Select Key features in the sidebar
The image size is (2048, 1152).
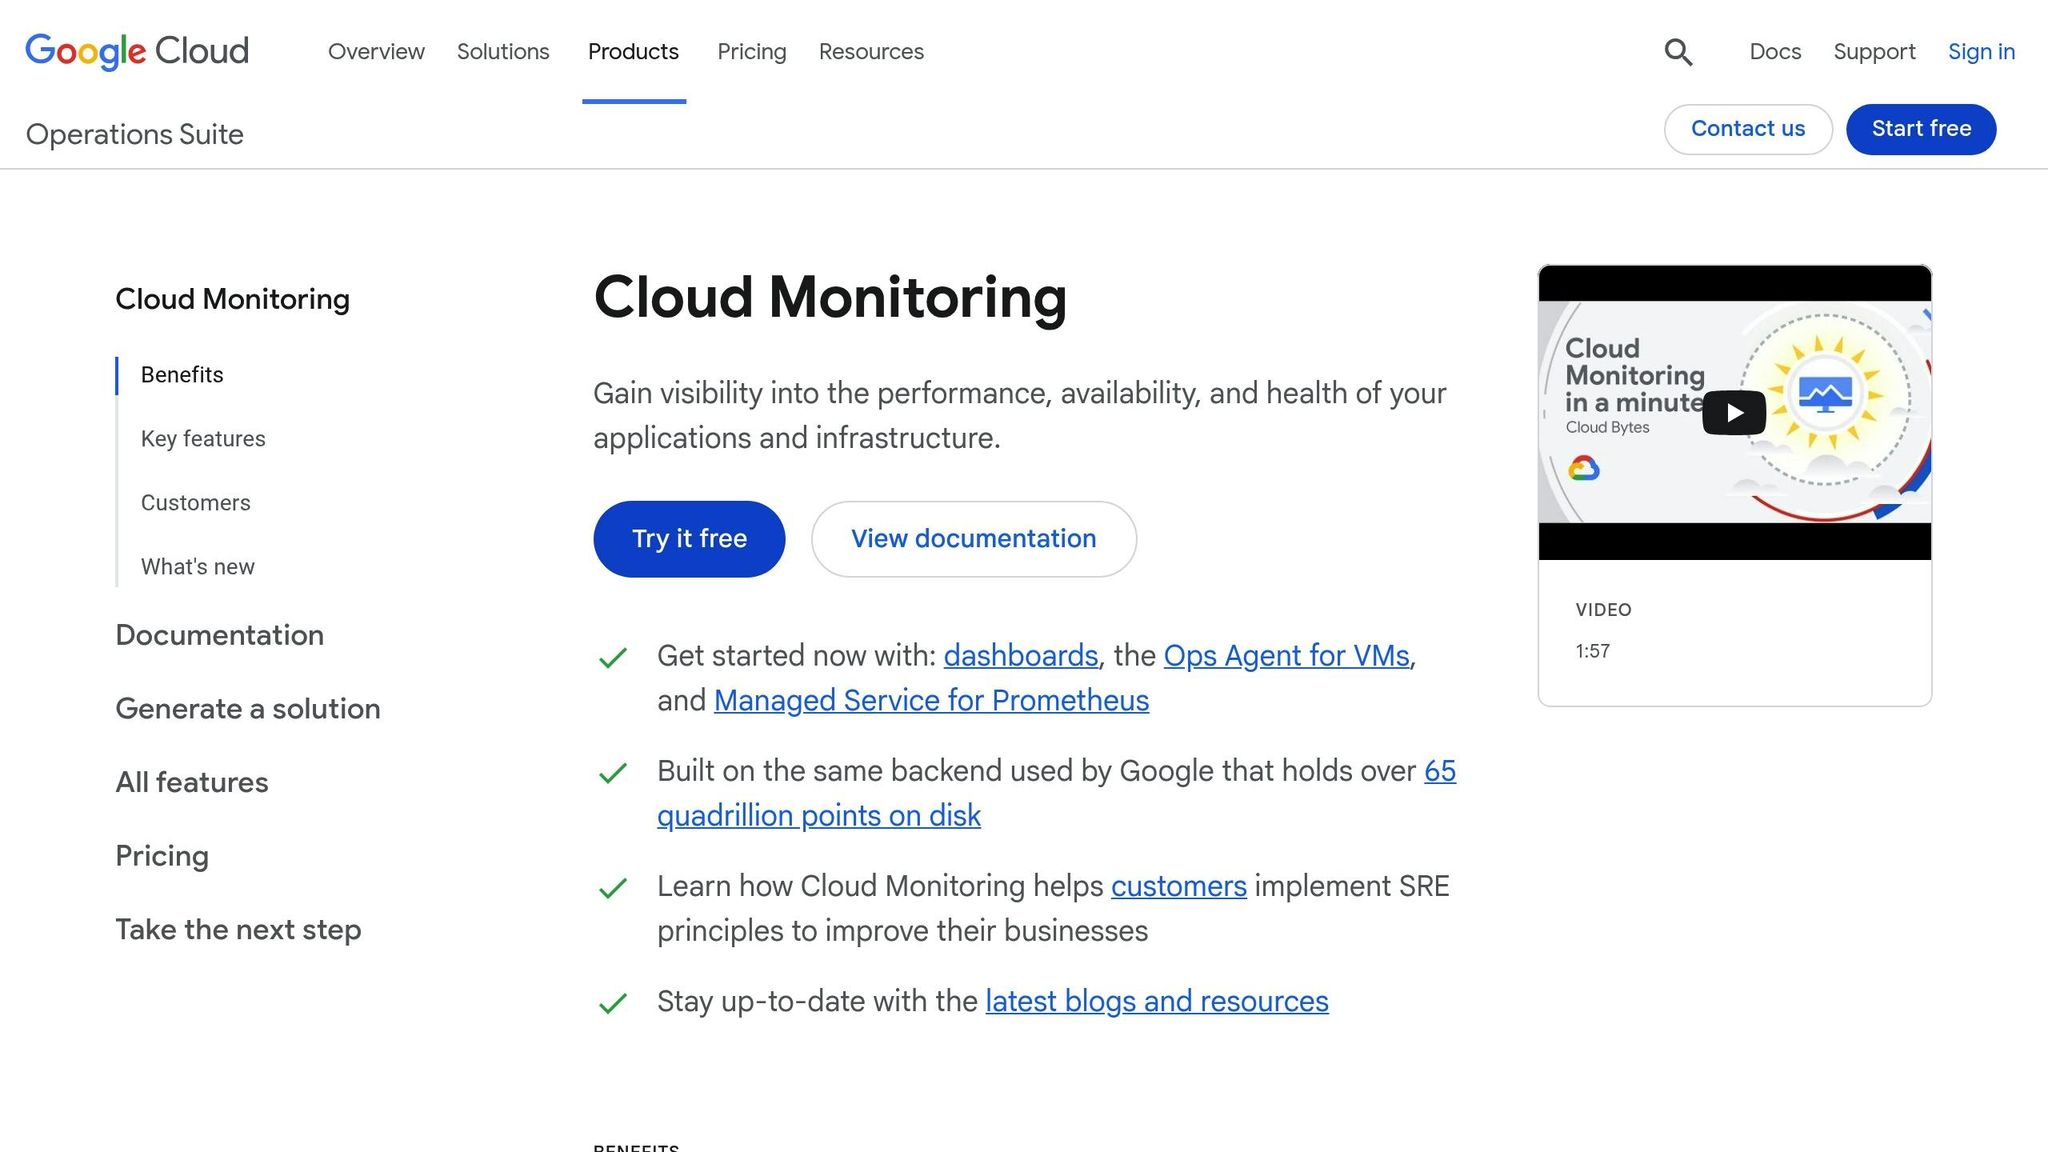click(x=202, y=438)
